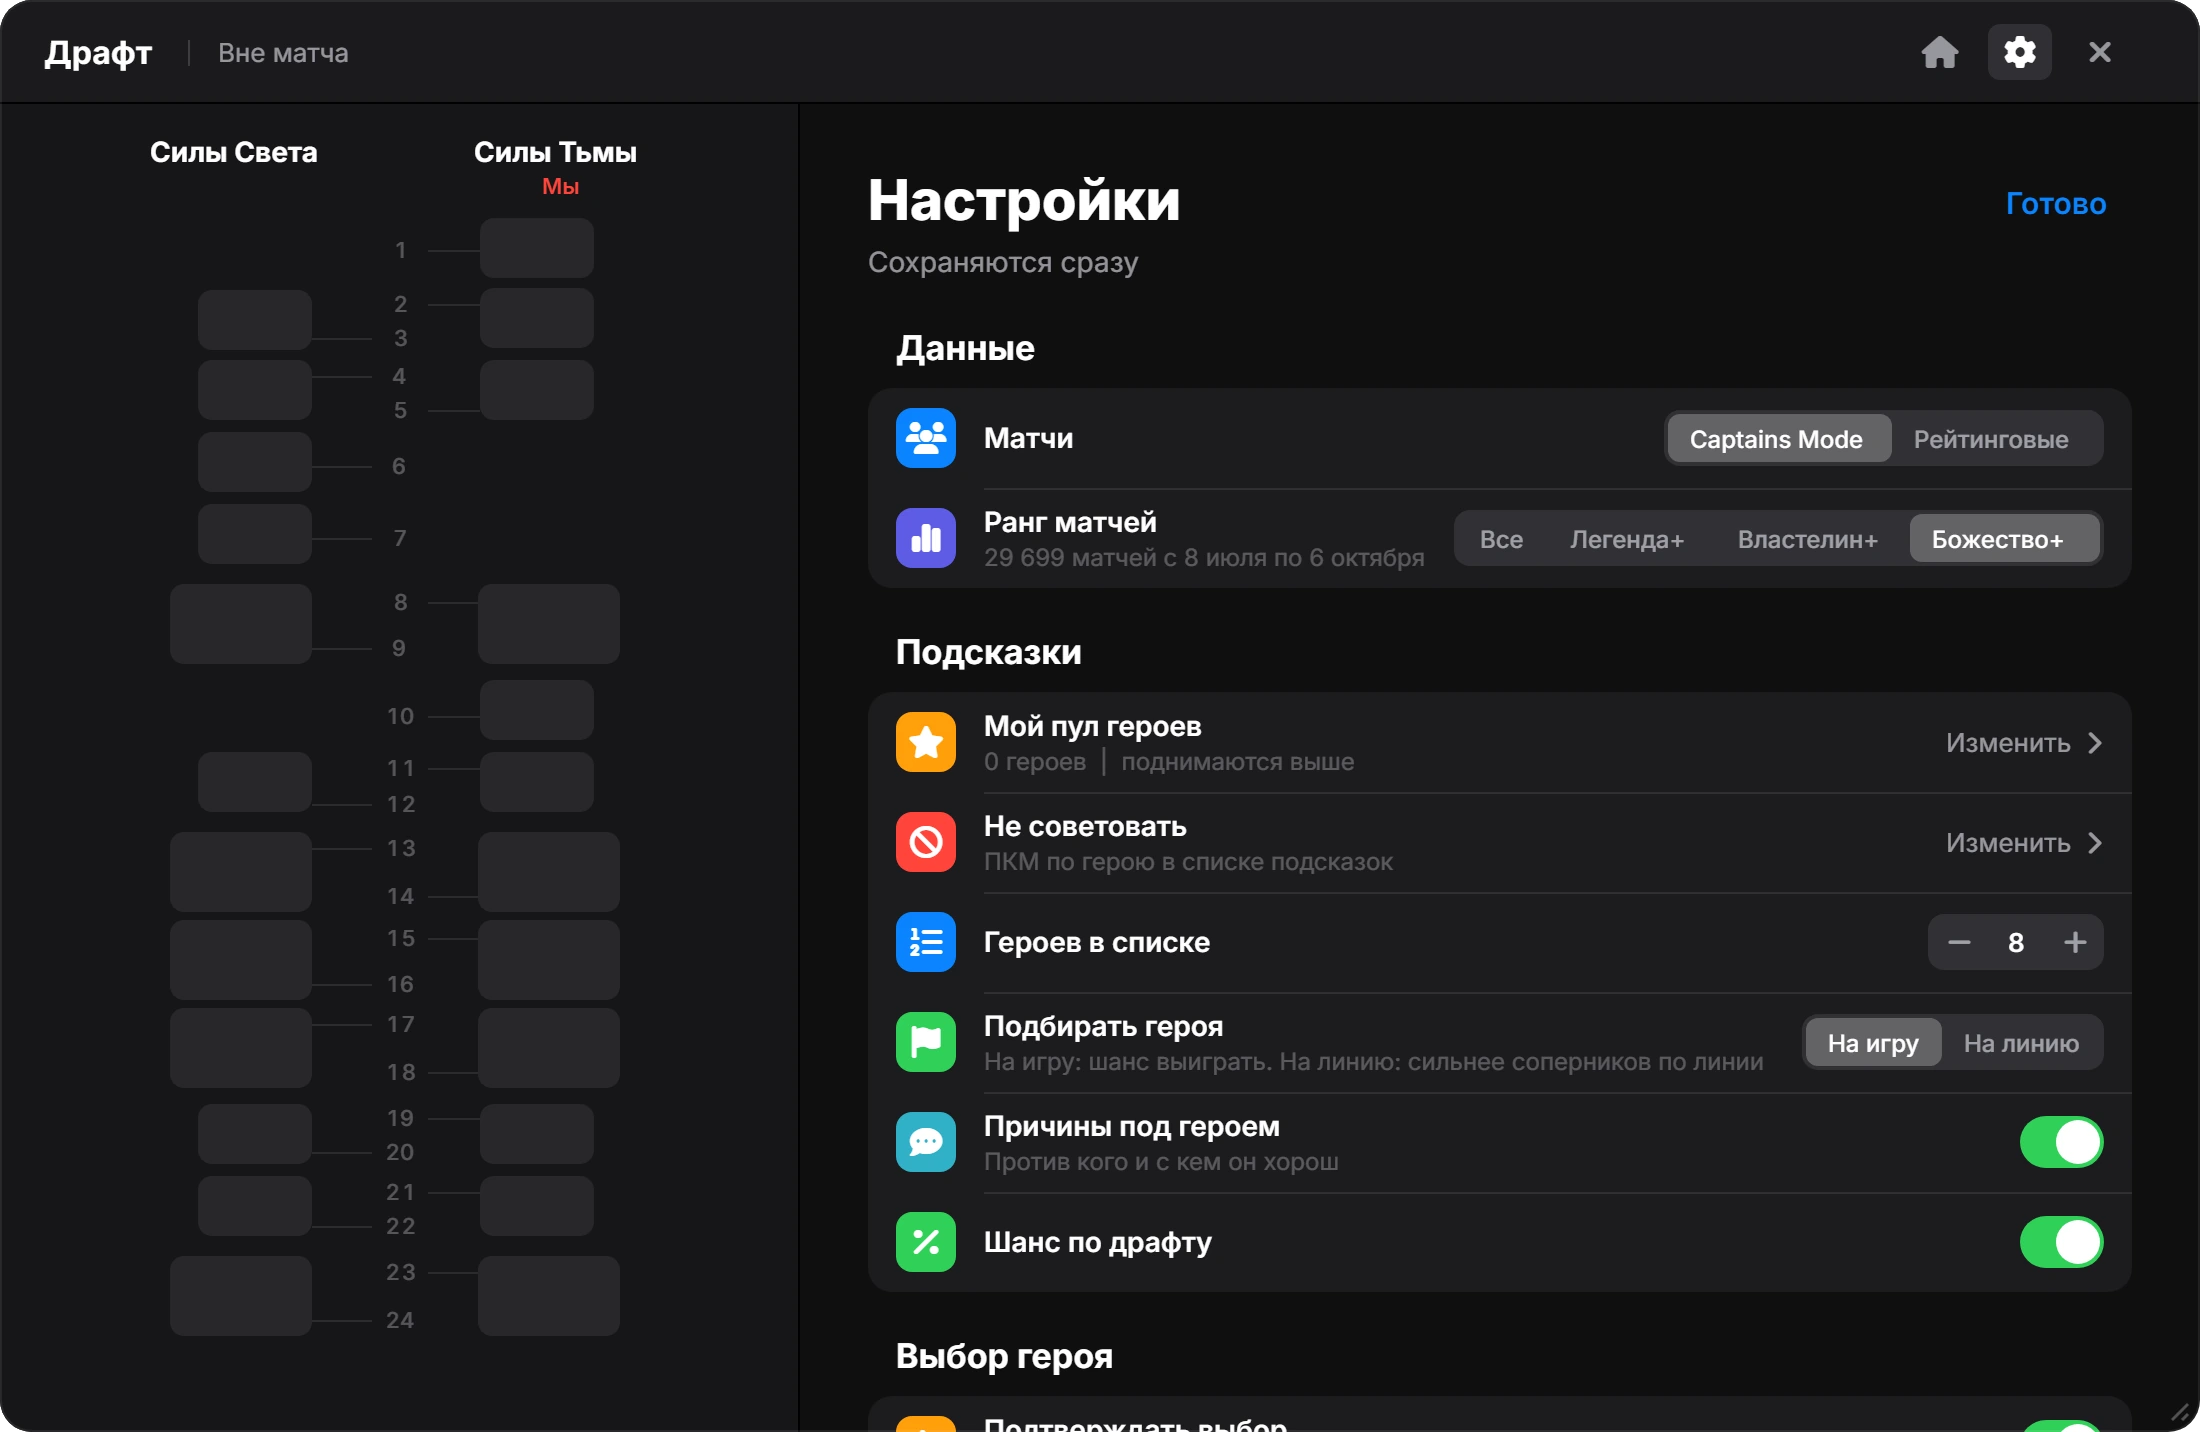Choose Божество+ rank filter
Image resolution: width=2200 pixels, height=1432 pixels.
pos(2004,539)
